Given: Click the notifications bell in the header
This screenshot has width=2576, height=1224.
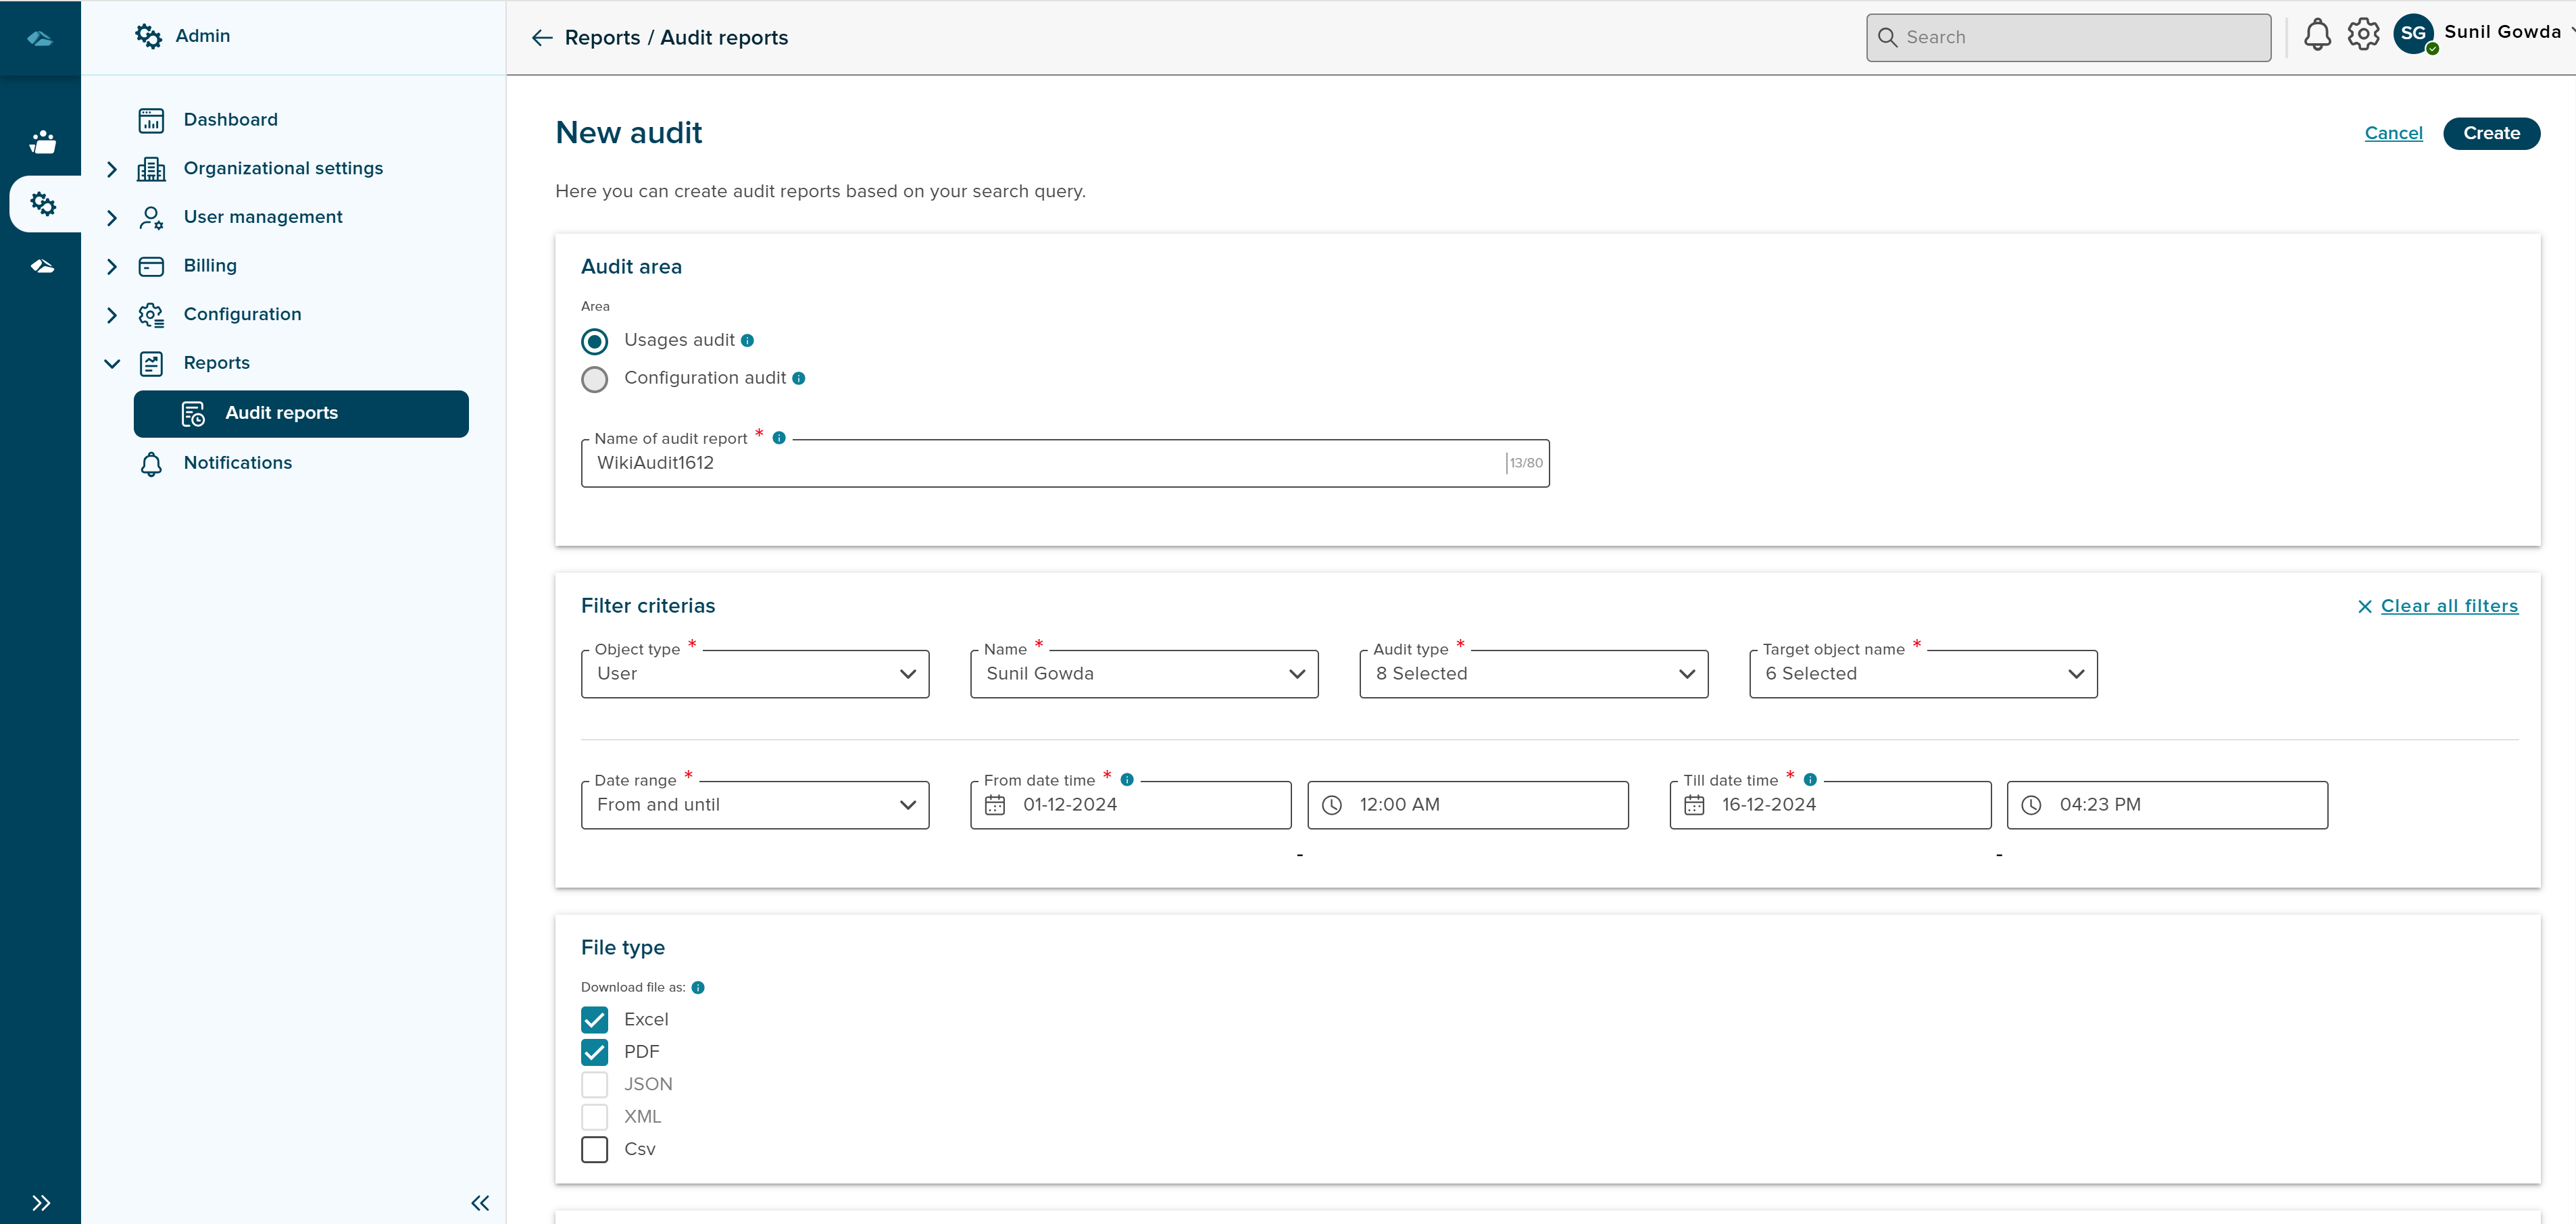Looking at the screenshot, I should (2318, 34).
